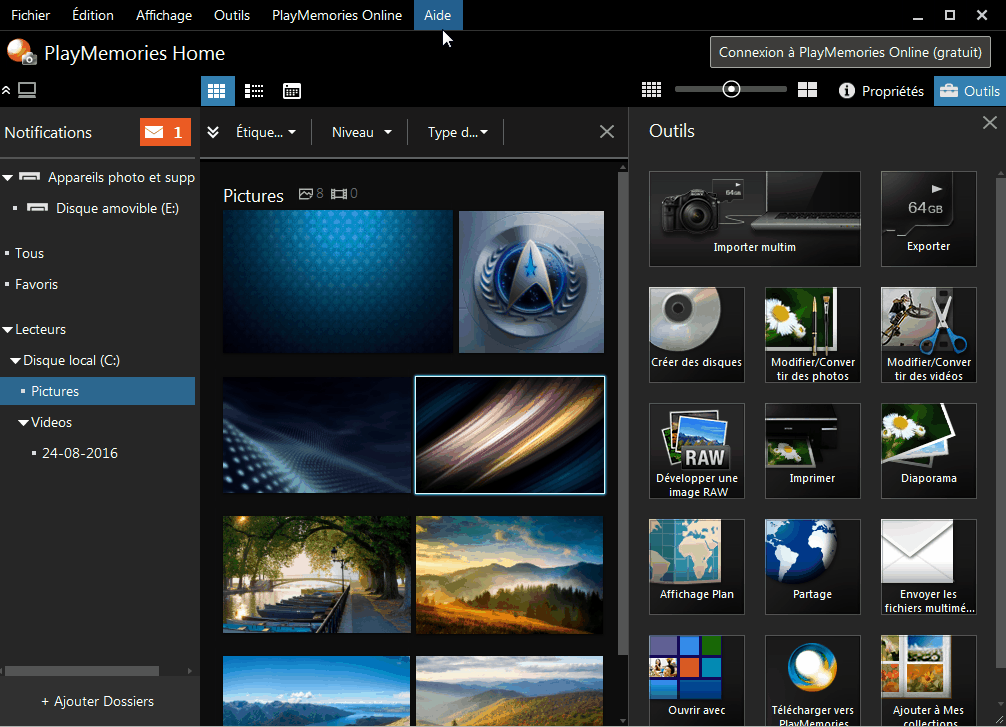
Task: Launch Créer des disques tool
Action: pyautogui.click(x=697, y=335)
